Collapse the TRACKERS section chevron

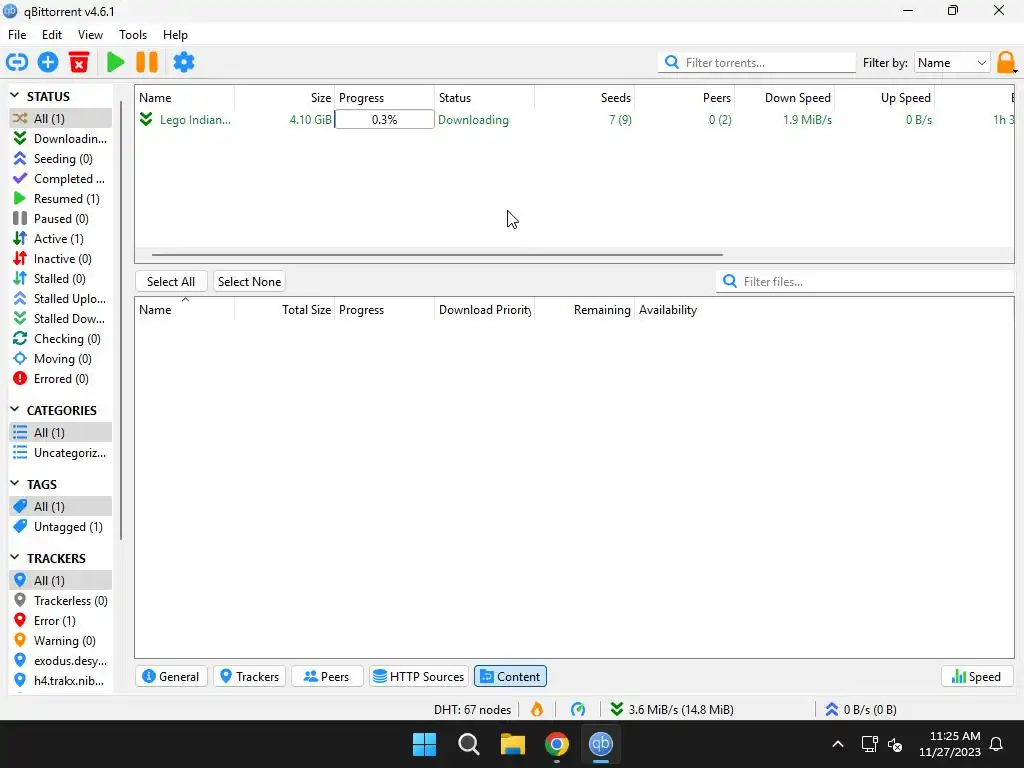15,558
